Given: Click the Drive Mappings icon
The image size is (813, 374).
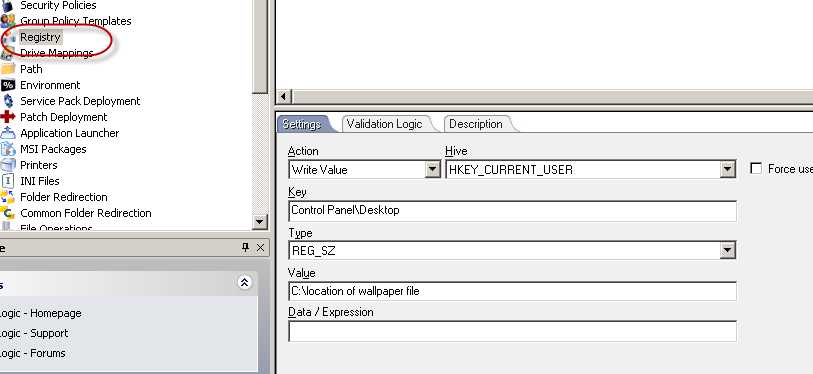Looking at the screenshot, I should 7,53.
